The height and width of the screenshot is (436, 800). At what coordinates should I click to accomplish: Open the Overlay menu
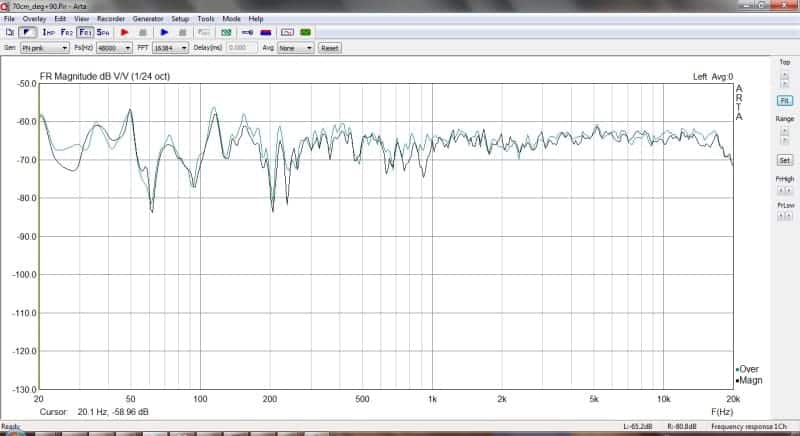coord(34,19)
